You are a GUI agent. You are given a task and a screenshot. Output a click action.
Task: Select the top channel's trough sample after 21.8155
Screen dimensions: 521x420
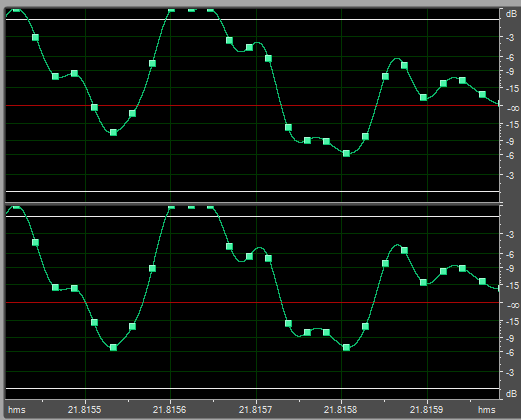(113, 133)
